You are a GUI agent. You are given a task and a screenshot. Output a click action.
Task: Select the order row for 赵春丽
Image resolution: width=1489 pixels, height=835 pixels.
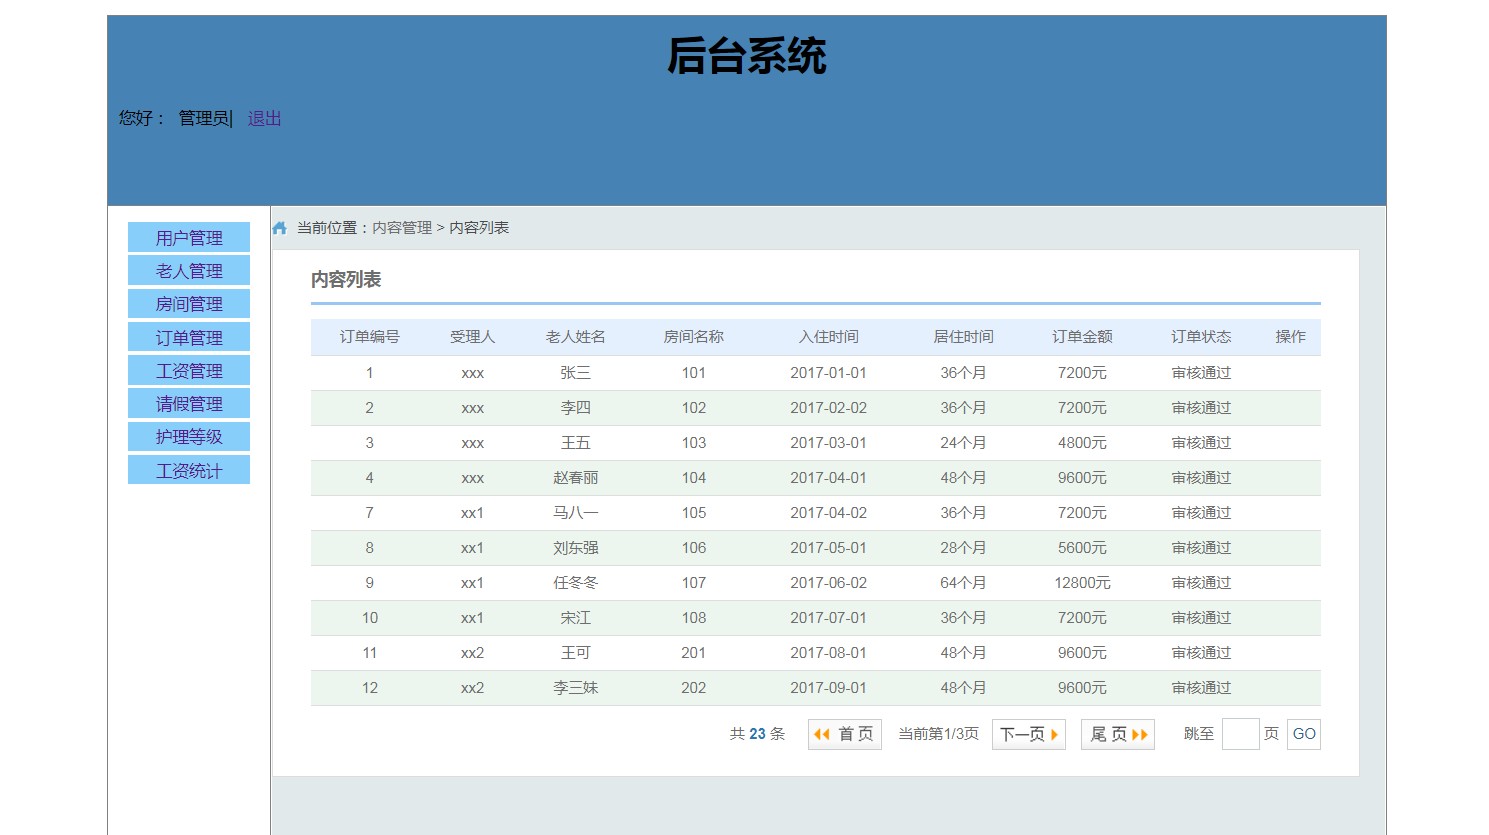tap(575, 478)
